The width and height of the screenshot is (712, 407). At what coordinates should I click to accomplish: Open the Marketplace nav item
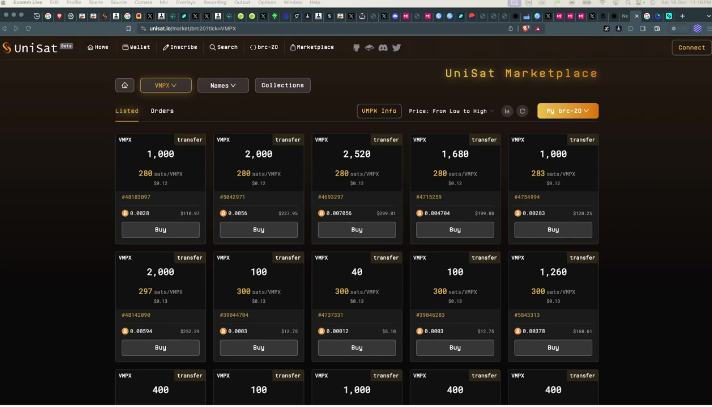(312, 47)
